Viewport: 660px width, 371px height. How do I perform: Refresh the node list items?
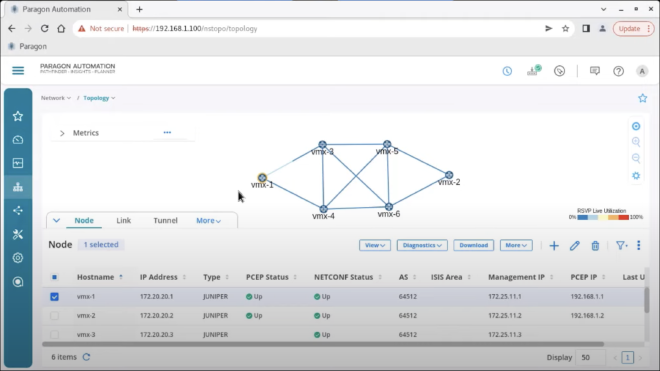(86, 357)
